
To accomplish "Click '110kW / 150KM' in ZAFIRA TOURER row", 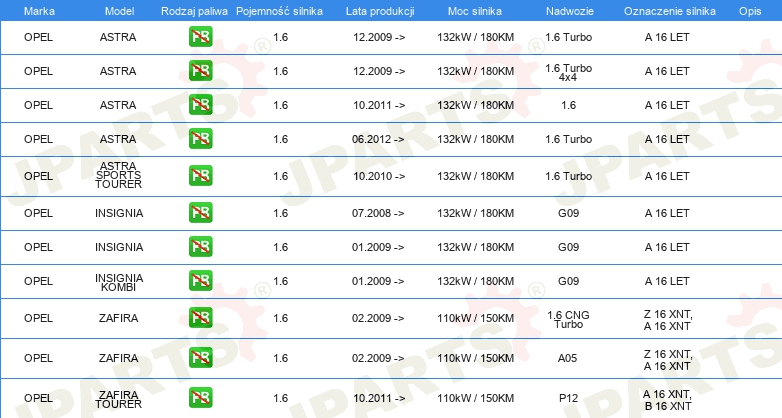I will point(475,398).
